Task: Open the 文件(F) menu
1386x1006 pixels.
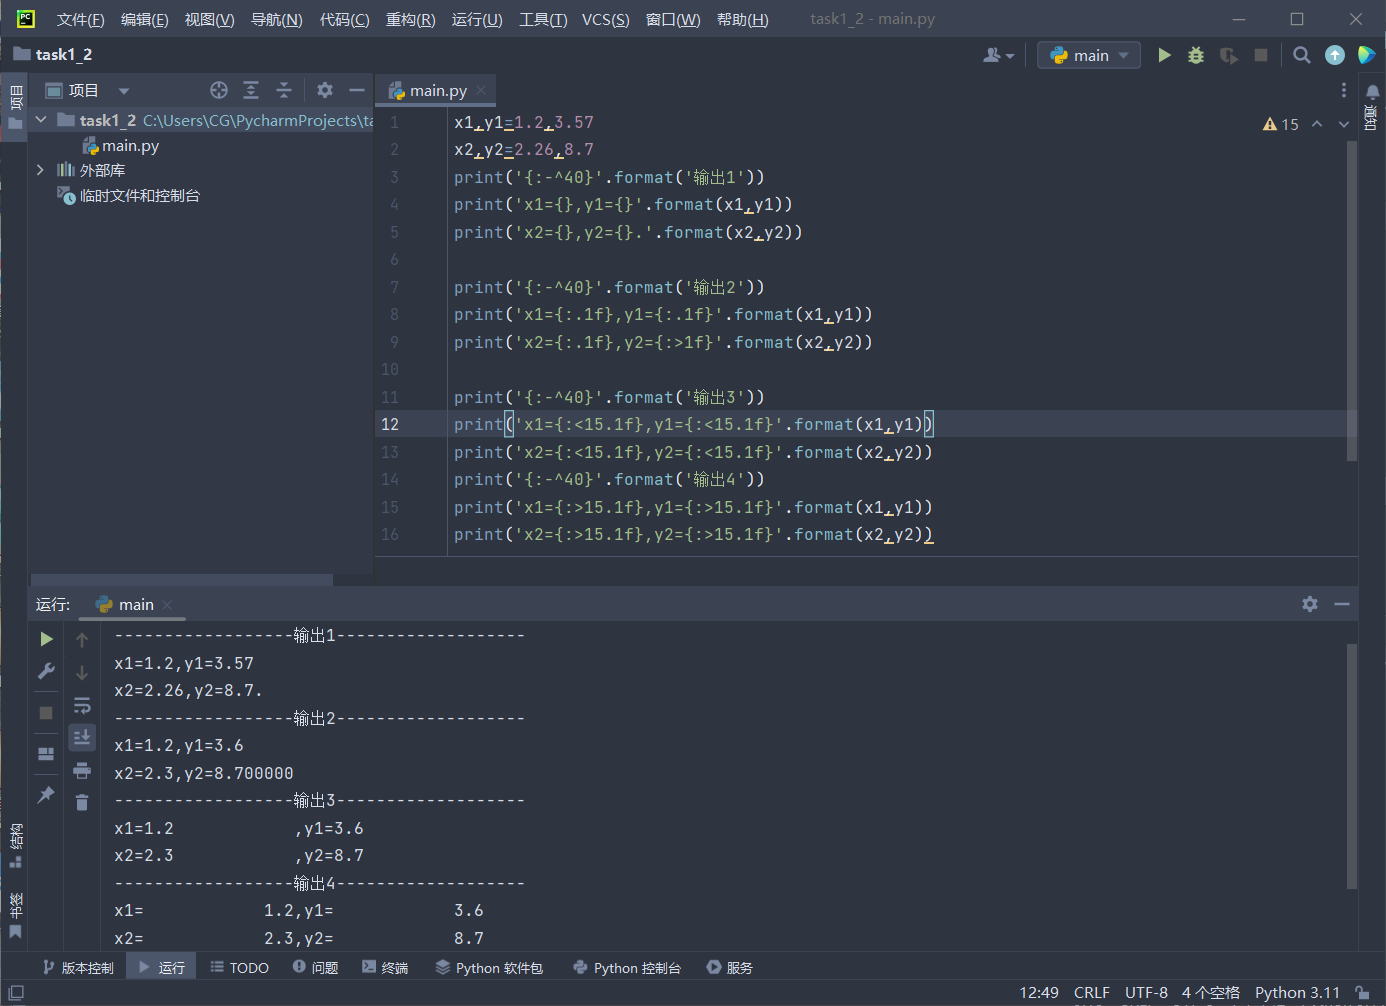Action: 80,19
